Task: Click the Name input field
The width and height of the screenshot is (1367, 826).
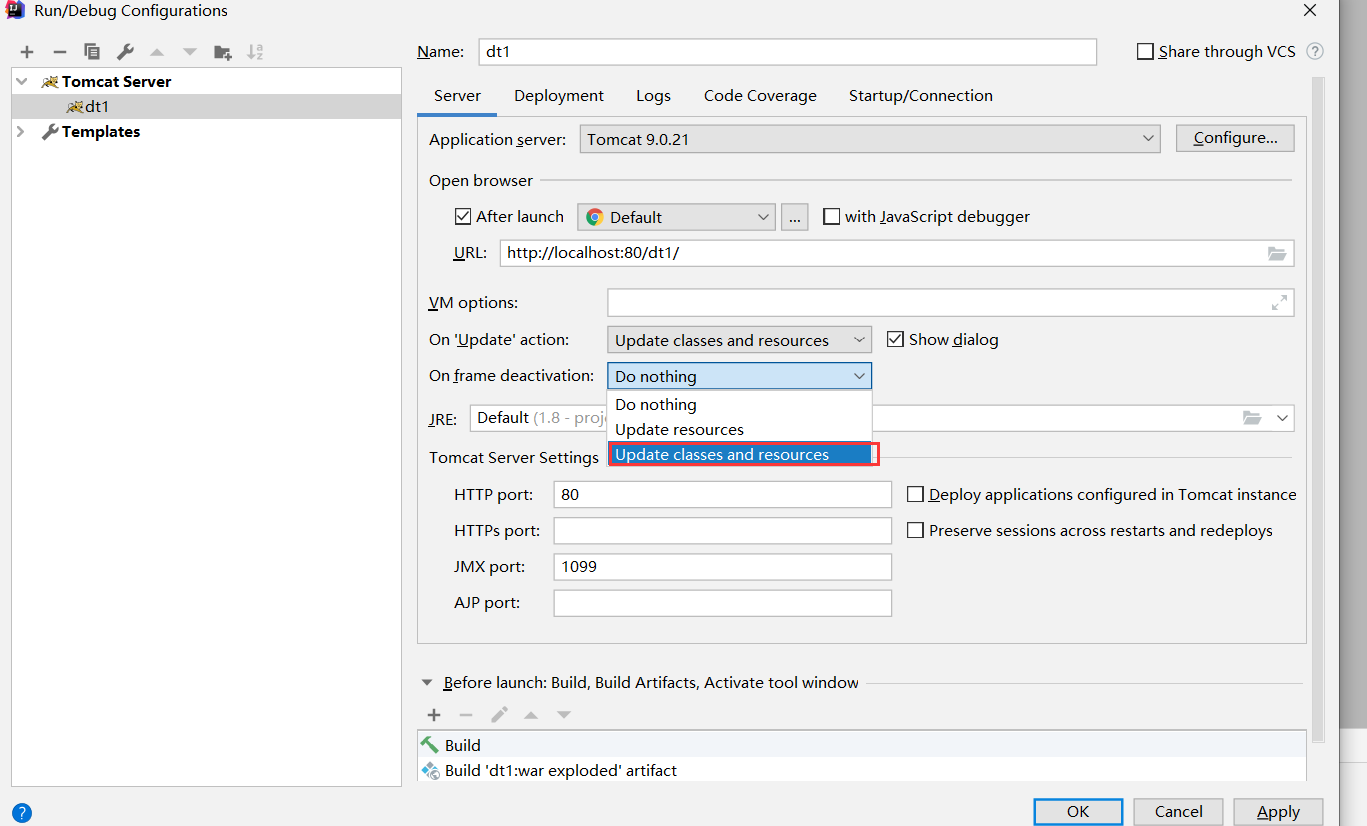Action: [x=788, y=52]
